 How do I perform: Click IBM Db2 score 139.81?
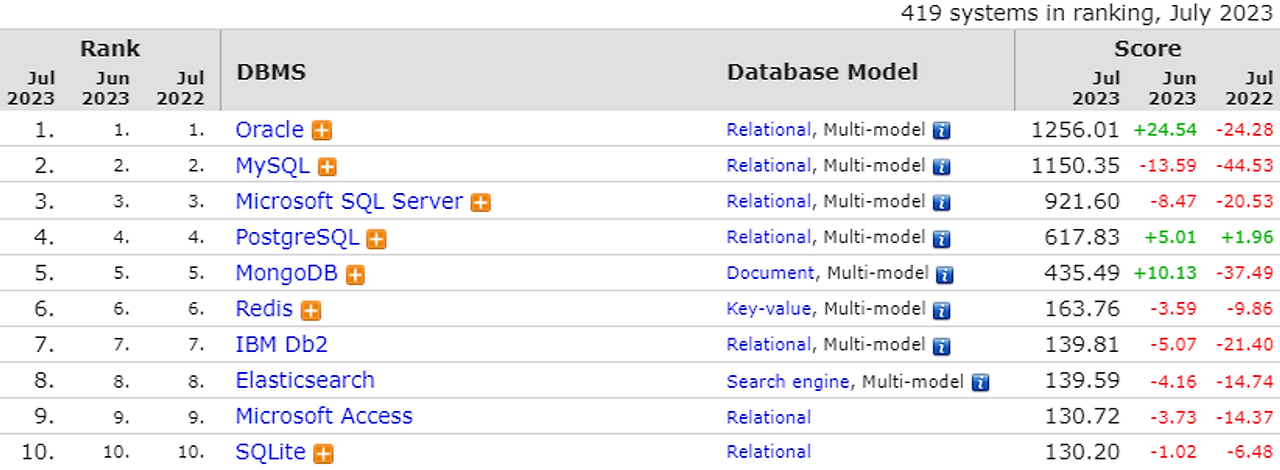coord(1083,345)
